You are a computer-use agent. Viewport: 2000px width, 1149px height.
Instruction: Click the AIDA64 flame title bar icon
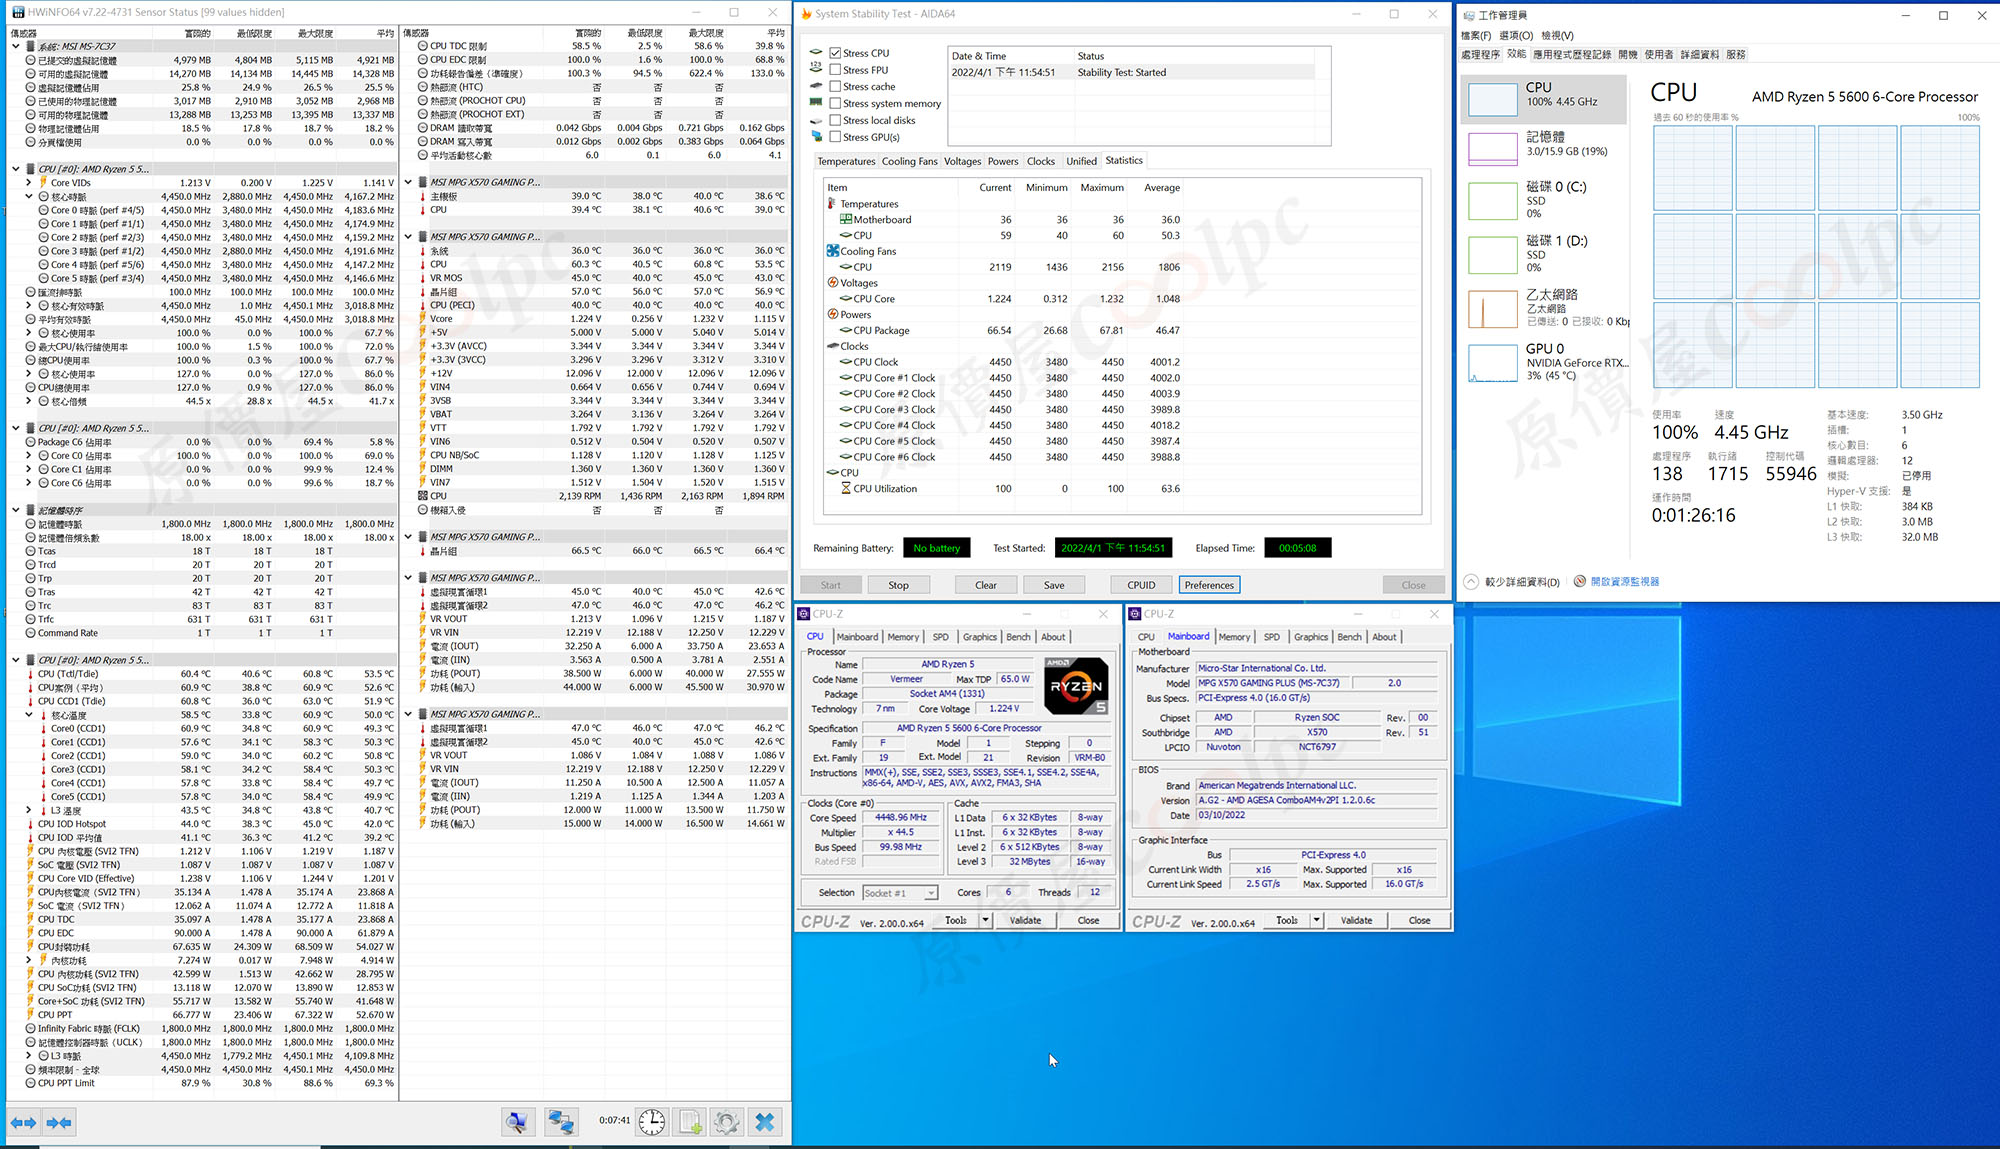[806, 14]
